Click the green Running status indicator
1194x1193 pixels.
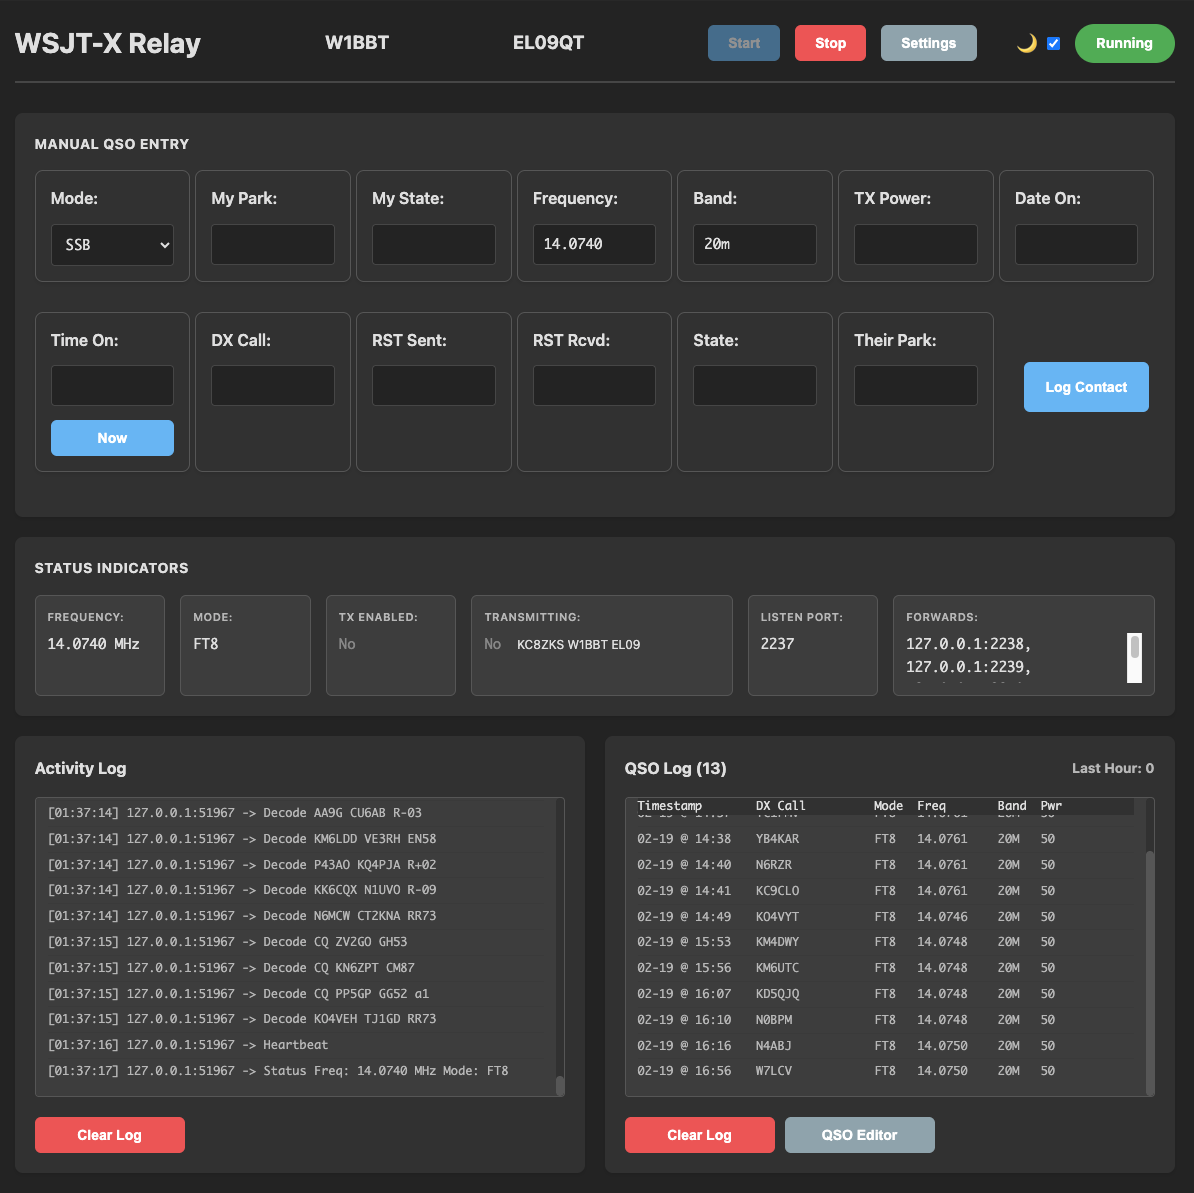coord(1124,43)
